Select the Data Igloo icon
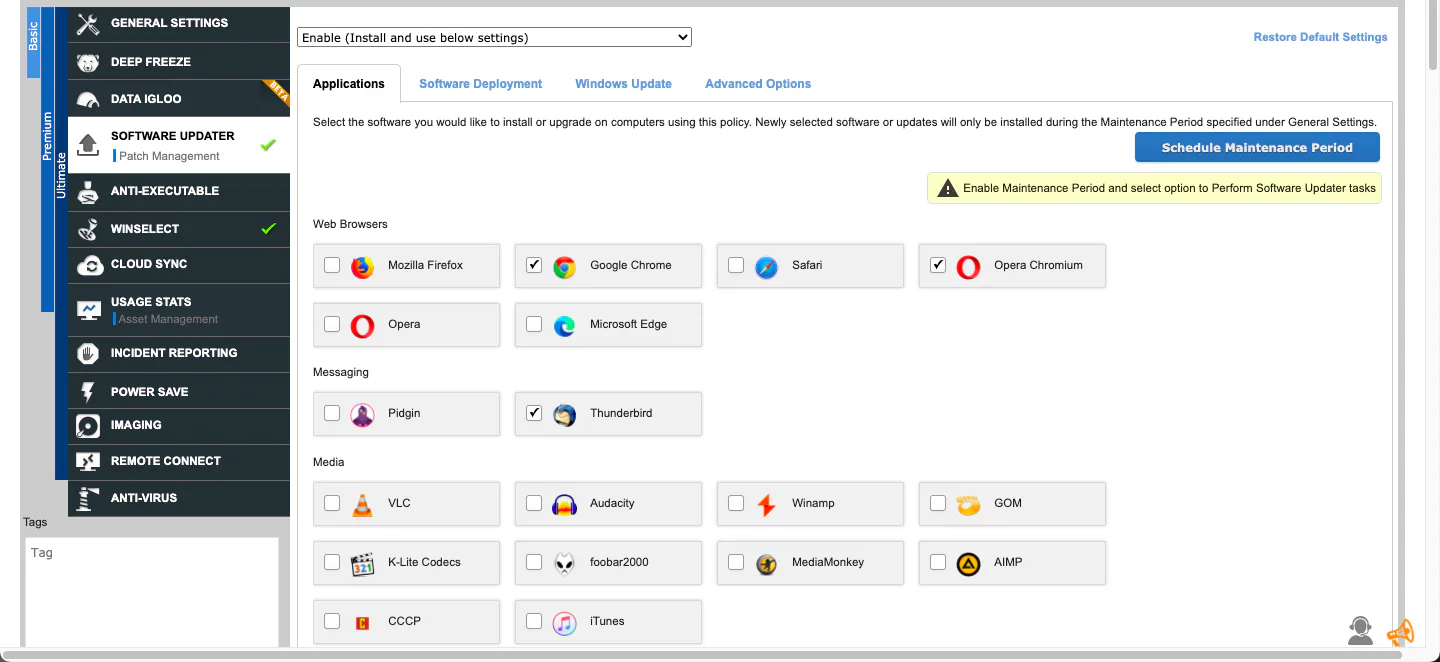 point(88,100)
